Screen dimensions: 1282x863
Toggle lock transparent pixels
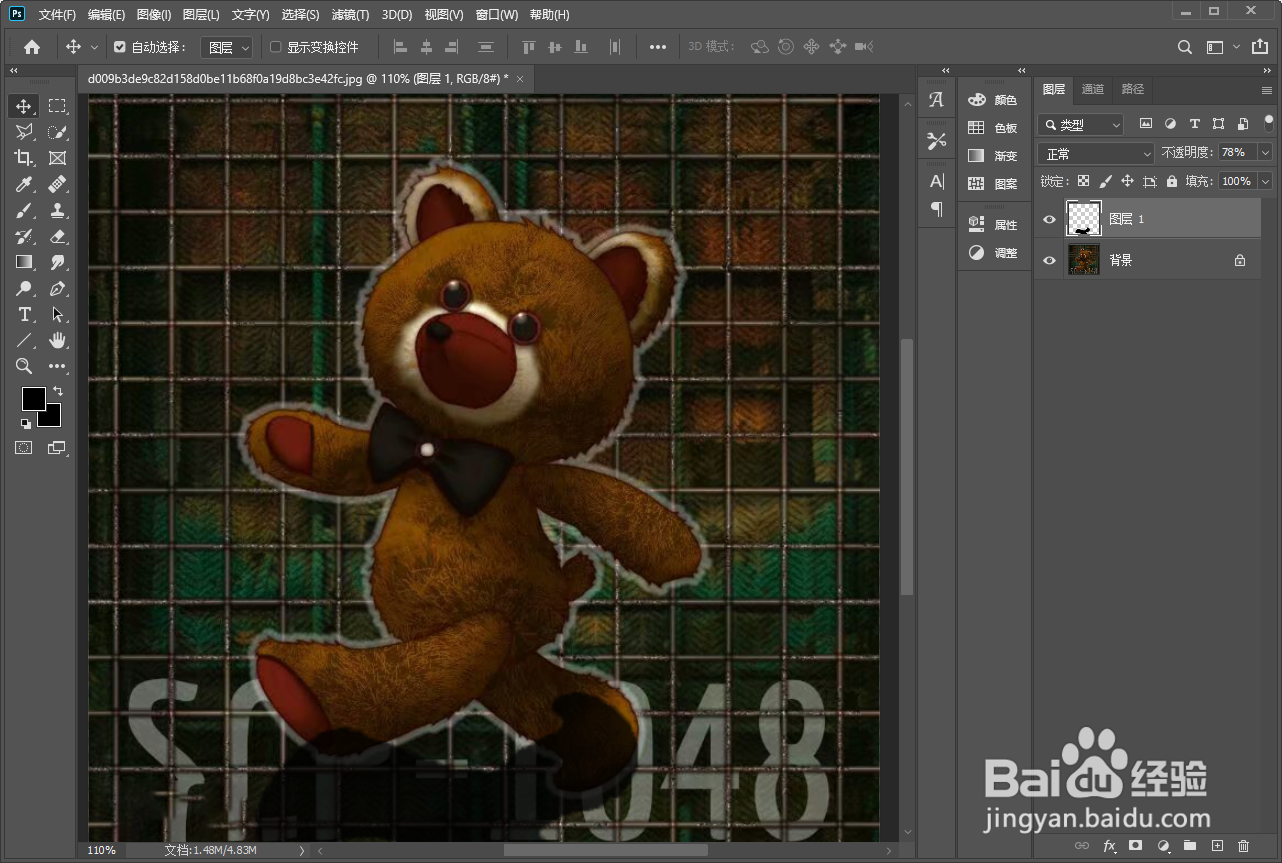point(1083,182)
